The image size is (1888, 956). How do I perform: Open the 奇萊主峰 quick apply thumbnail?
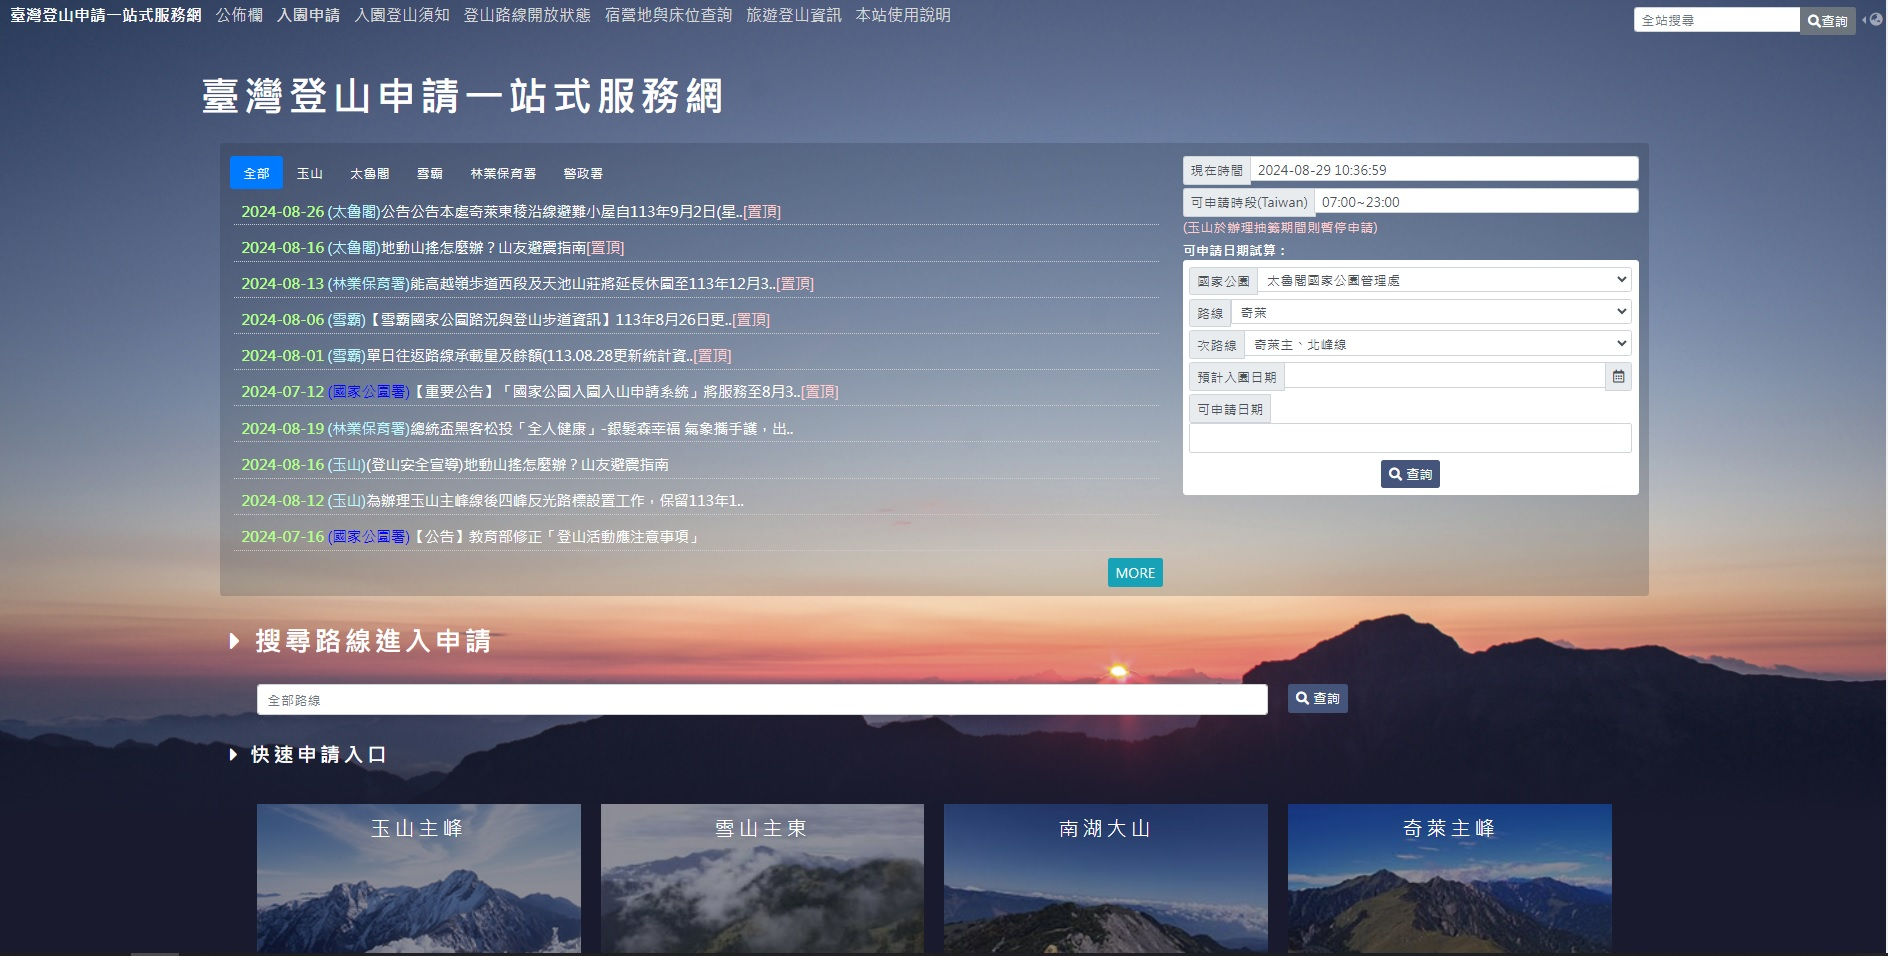[1449, 878]
